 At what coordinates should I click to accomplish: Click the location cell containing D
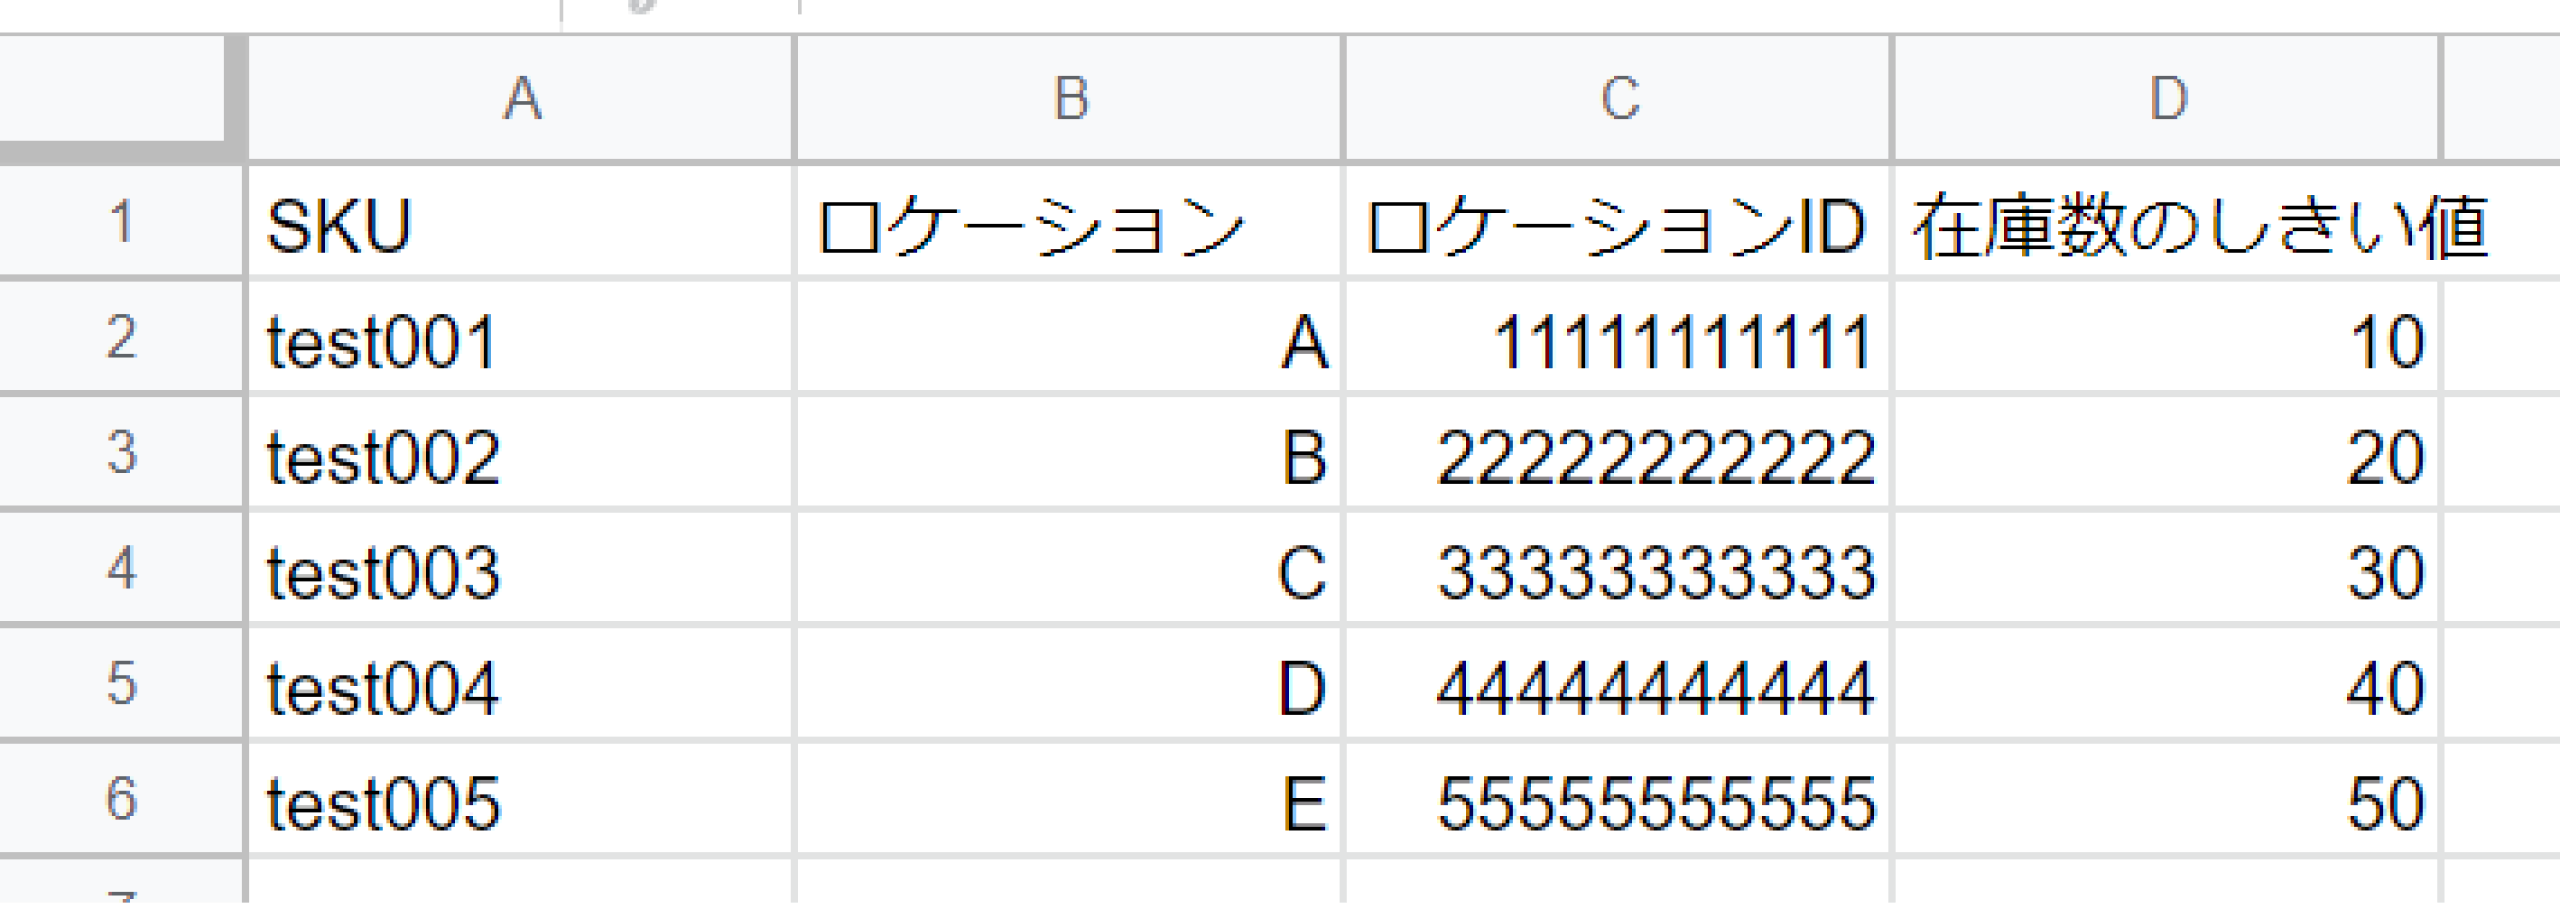click(x=1069, y=687)
